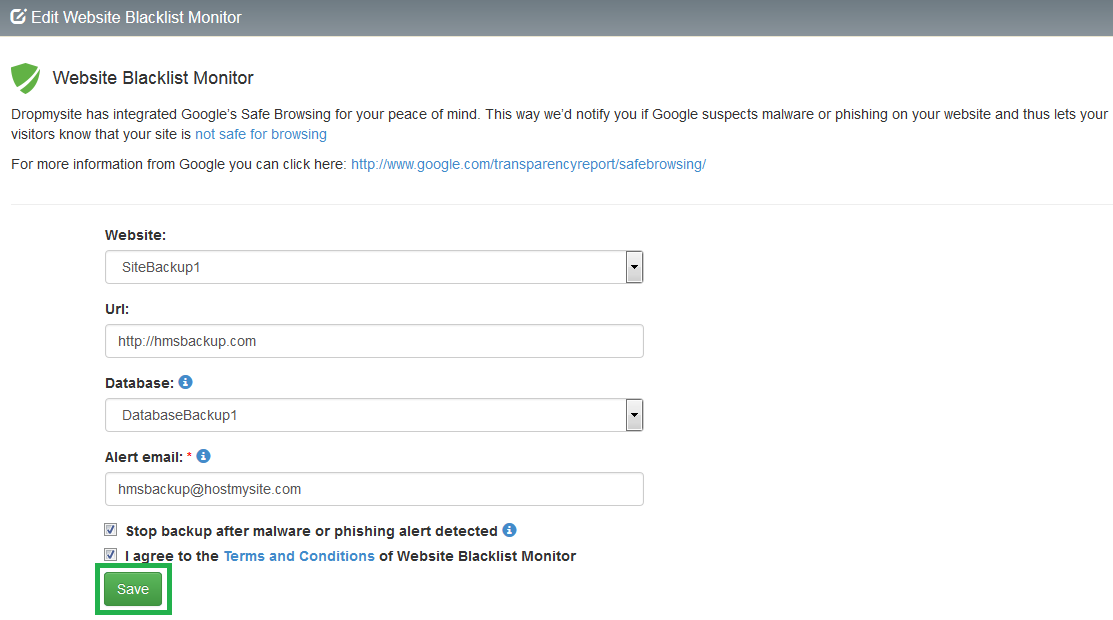
Task: Click the edit pencil icon in header
Action: 18,16
